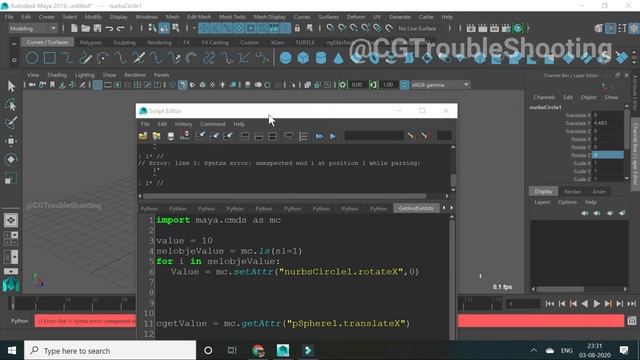Image resolution: width=640 pixels, height=360 pixels.
Task: Activate the Move tool in toolbox
Action: 11,141
